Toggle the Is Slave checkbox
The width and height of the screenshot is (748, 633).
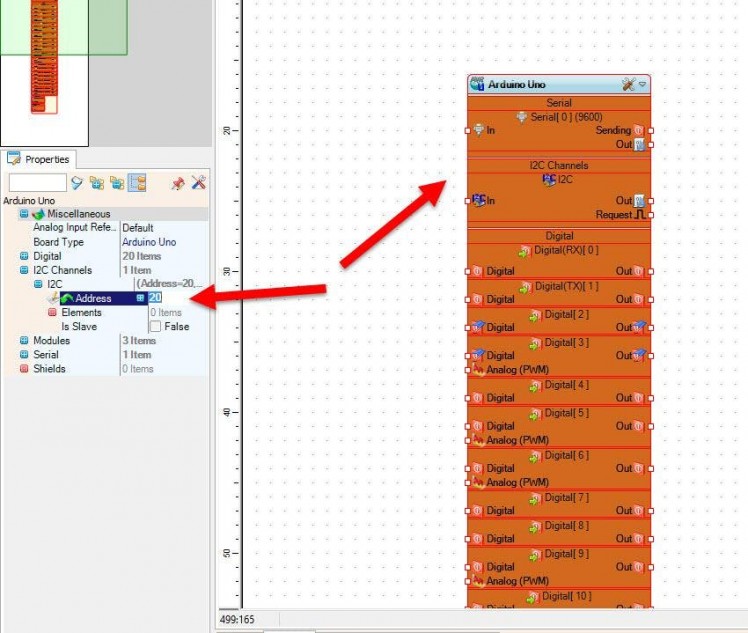tap(156, 327)
